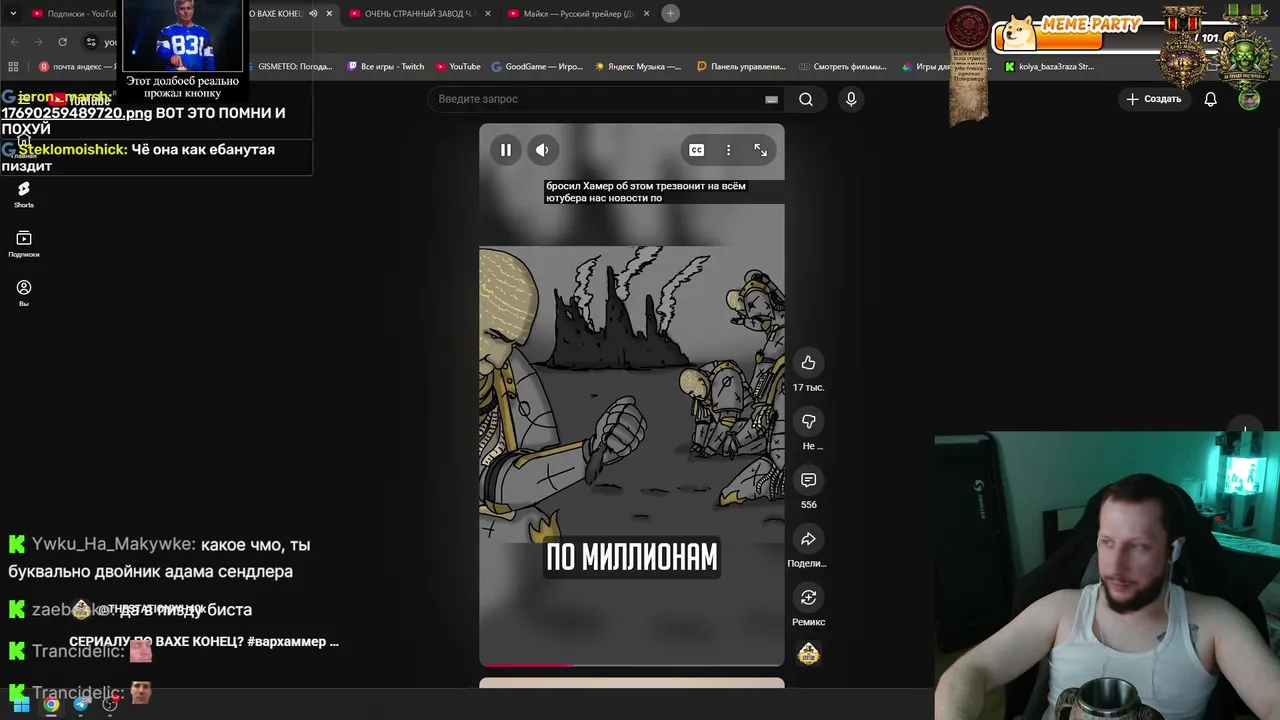The height and width of the screenshot is (720, 1280).
Task: Toggle closed captions with the CC button
Action: tap(696, 150)
